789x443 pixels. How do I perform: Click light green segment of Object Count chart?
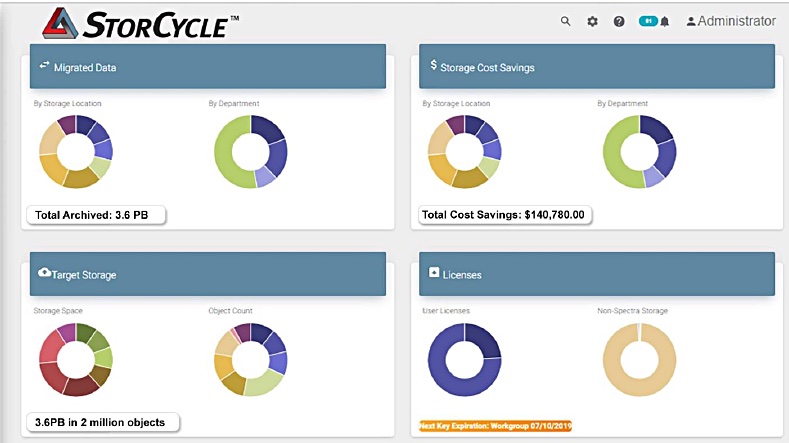[264, 385]
